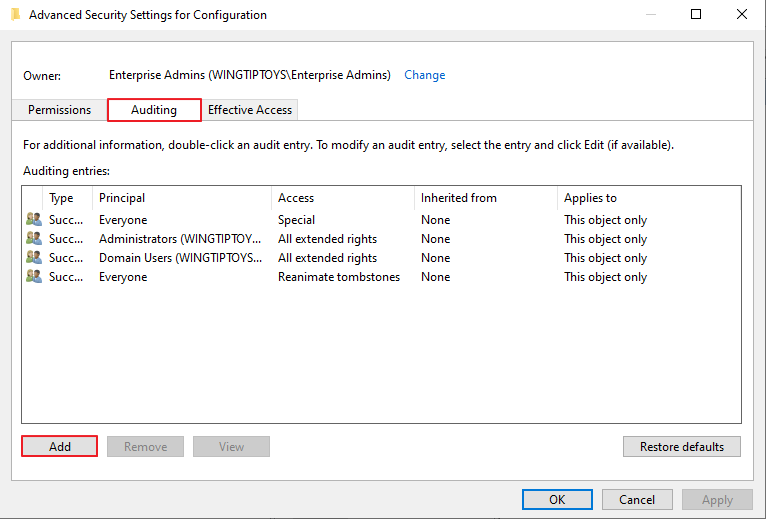766x519 pixels.
Task: Click the Enterprise Admins owner name
Action: point(250,75)
